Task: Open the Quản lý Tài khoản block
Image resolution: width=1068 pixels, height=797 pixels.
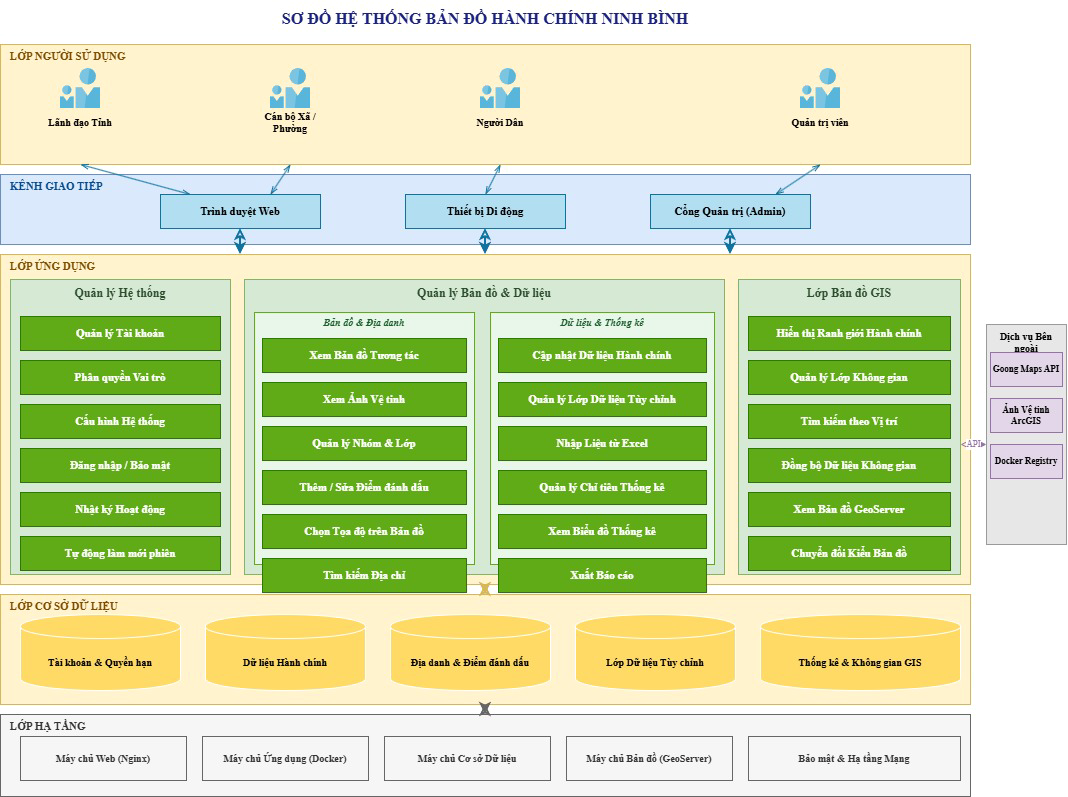Action: 121,333
